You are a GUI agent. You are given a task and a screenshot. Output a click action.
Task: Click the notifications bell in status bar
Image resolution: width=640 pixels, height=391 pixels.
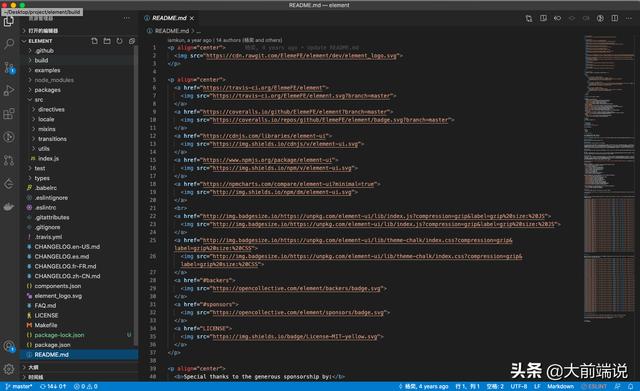tap(631, 386)
